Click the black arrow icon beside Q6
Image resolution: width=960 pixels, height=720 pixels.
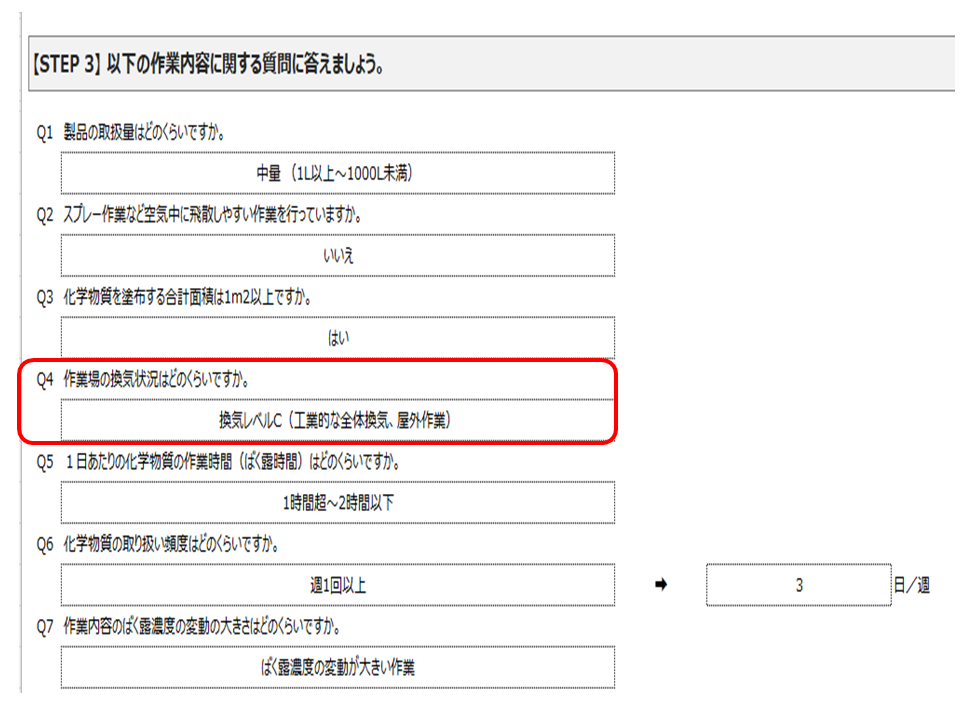tap(660, 585)
